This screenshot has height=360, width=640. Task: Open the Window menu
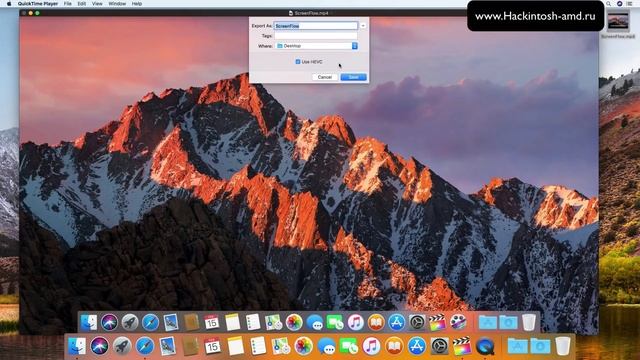tap(117, 4)
